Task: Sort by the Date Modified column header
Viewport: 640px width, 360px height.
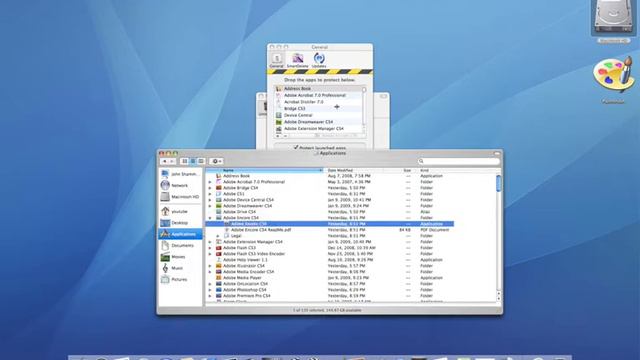Action: (x=353, y=170)
